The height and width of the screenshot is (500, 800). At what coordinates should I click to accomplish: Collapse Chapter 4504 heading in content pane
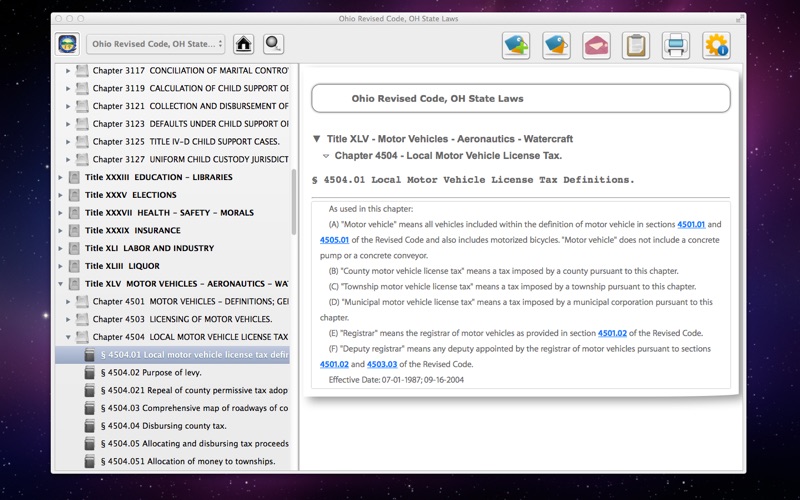pos(326,156)
